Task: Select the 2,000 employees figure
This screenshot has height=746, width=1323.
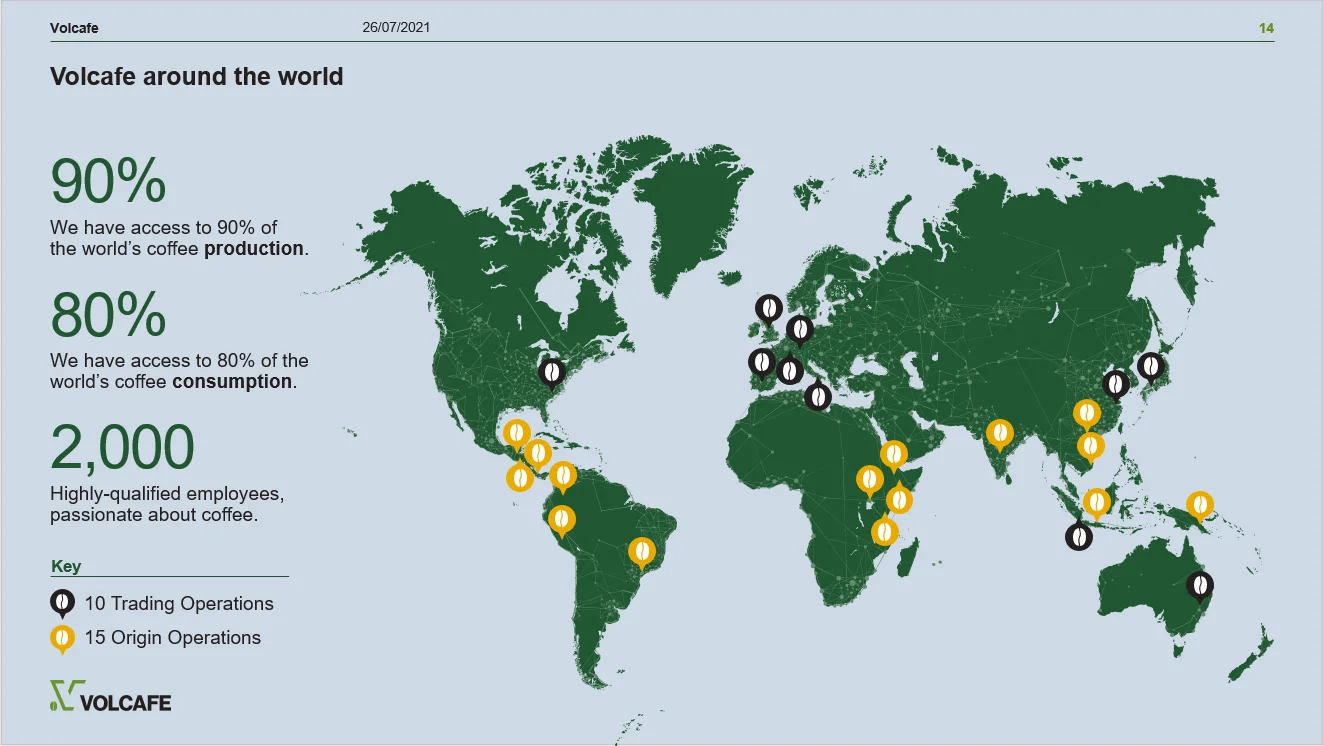Action: tap(122, 448)
